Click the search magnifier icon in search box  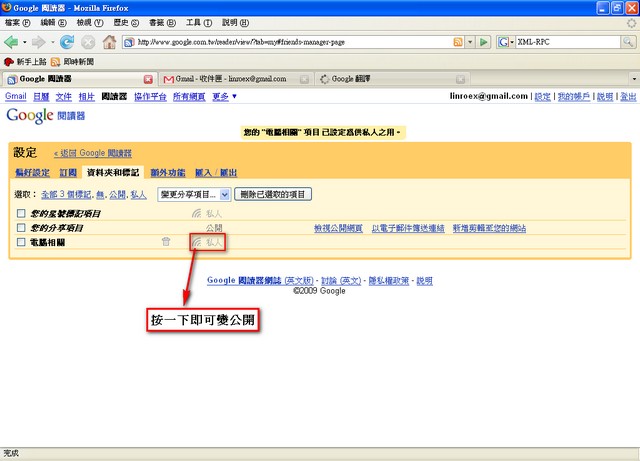pos(628,42)
